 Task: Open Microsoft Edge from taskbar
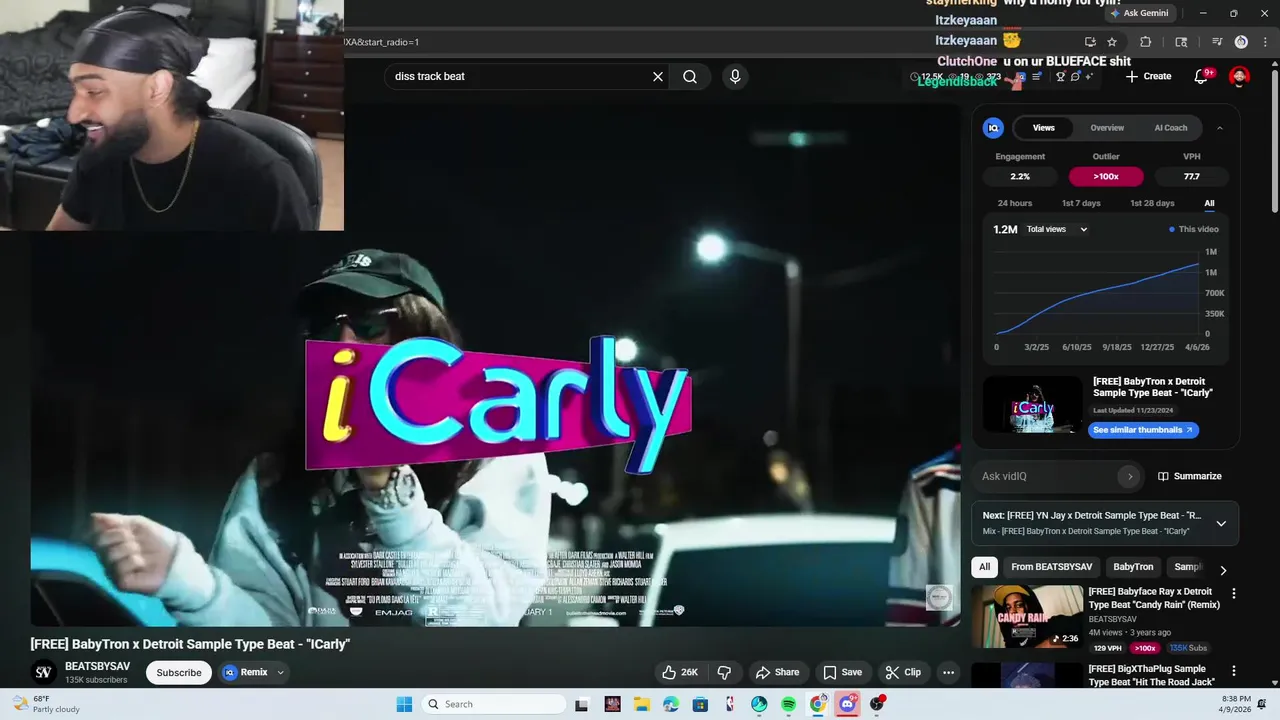pos(670,704)
